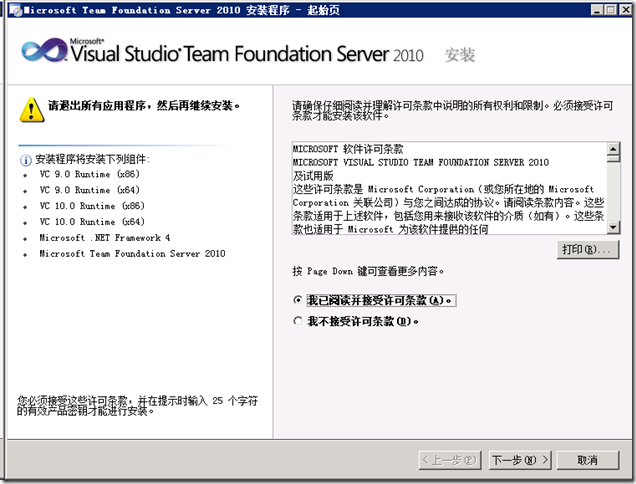Click the license scrollbar down arrow

click(x=613, y=227)
